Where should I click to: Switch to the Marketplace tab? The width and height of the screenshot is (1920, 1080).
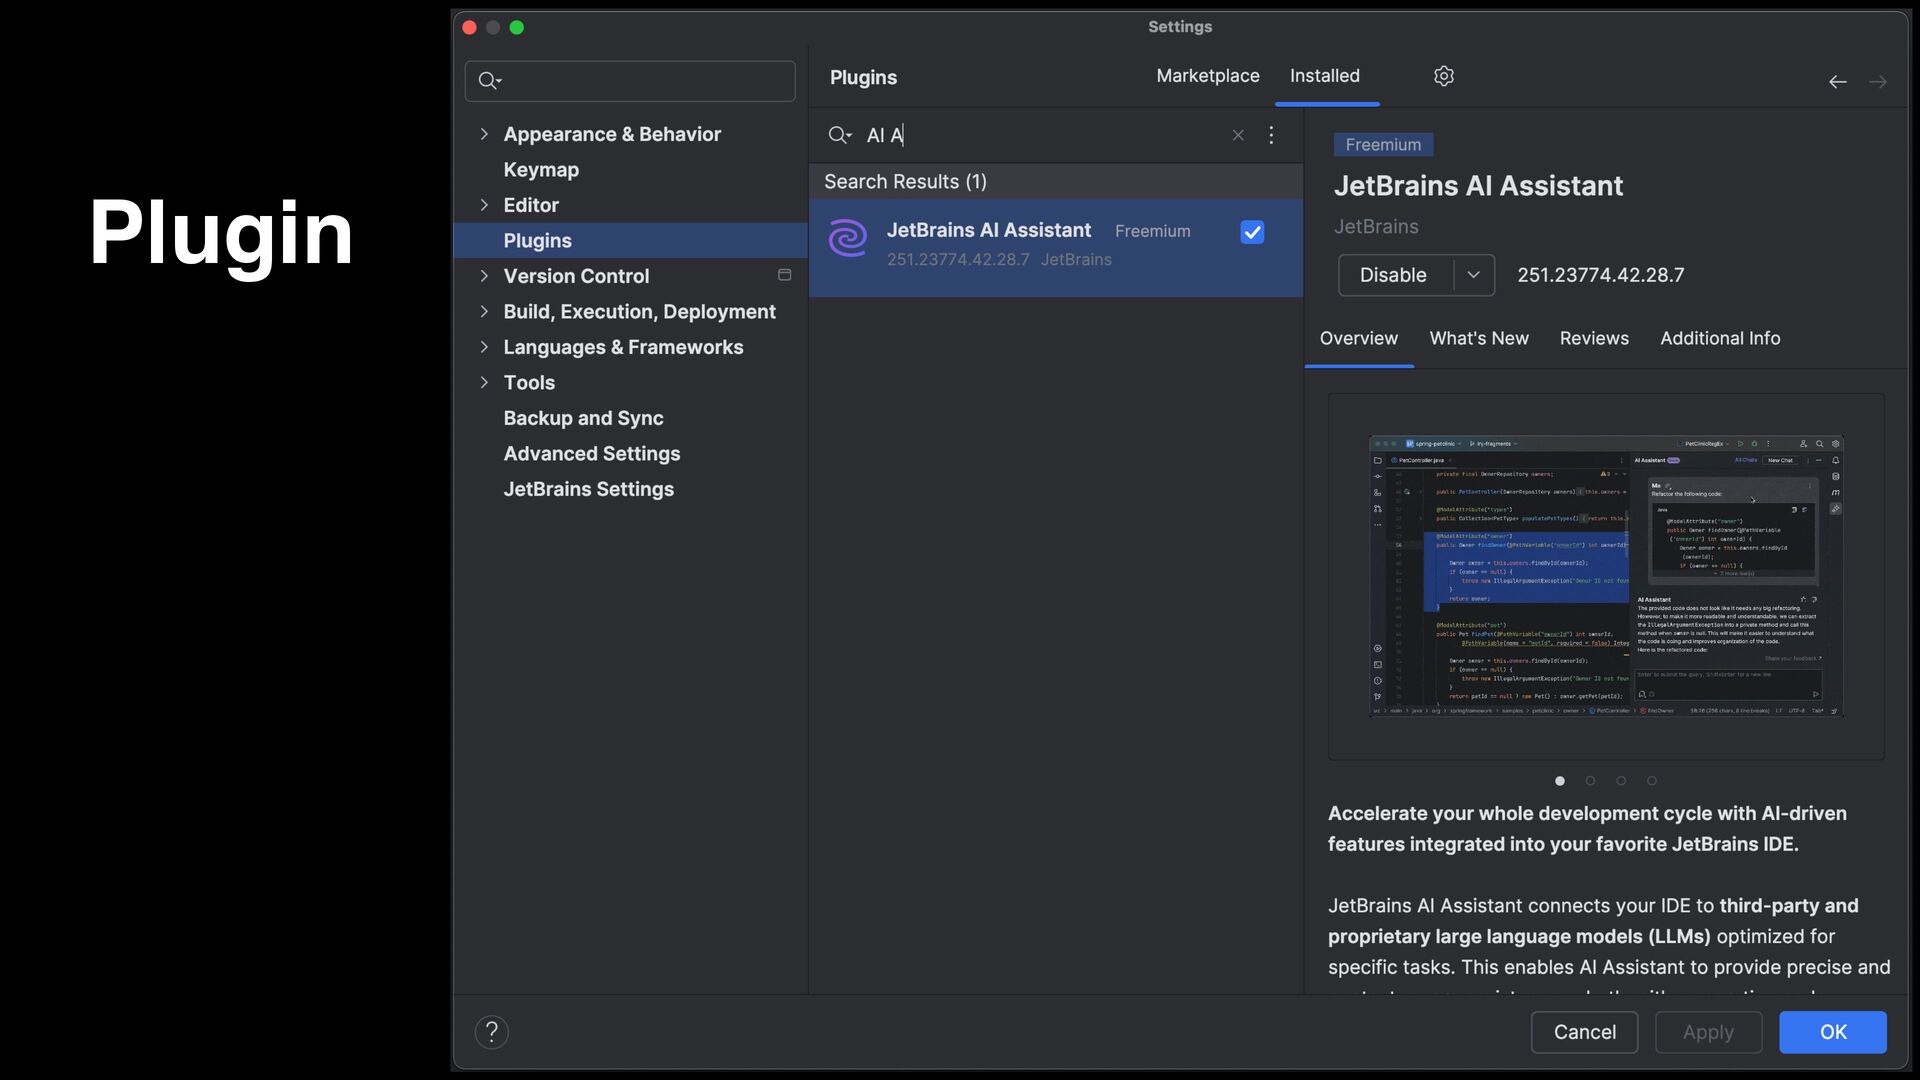click(x=1207, y=76)
